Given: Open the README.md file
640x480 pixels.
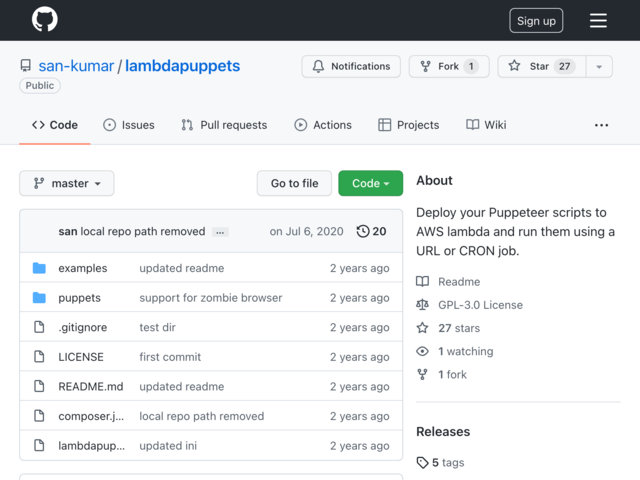Looking at the screenshot, I should tap(91, 386).
